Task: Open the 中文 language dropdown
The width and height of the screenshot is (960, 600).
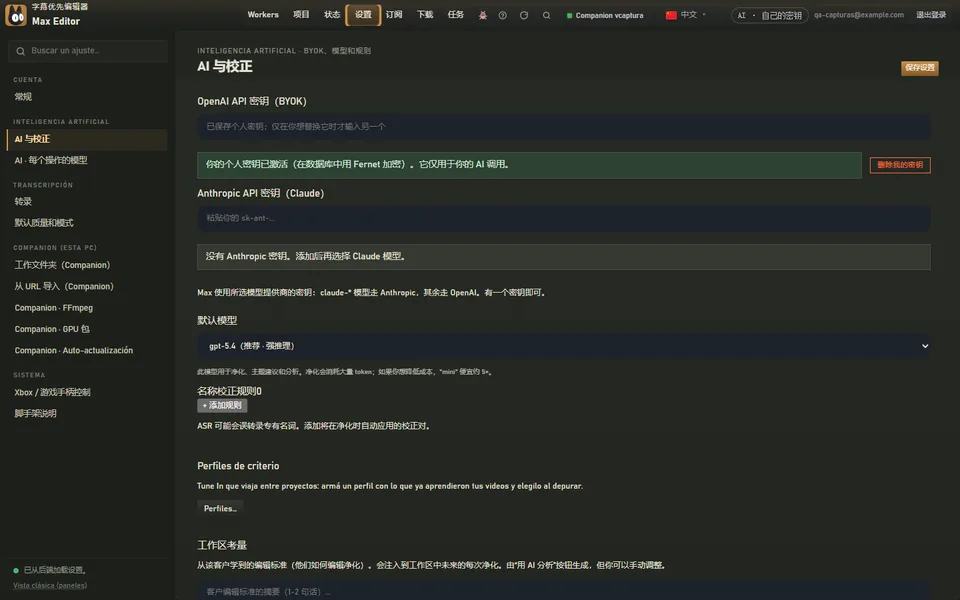Action: (x=686, y=15)
